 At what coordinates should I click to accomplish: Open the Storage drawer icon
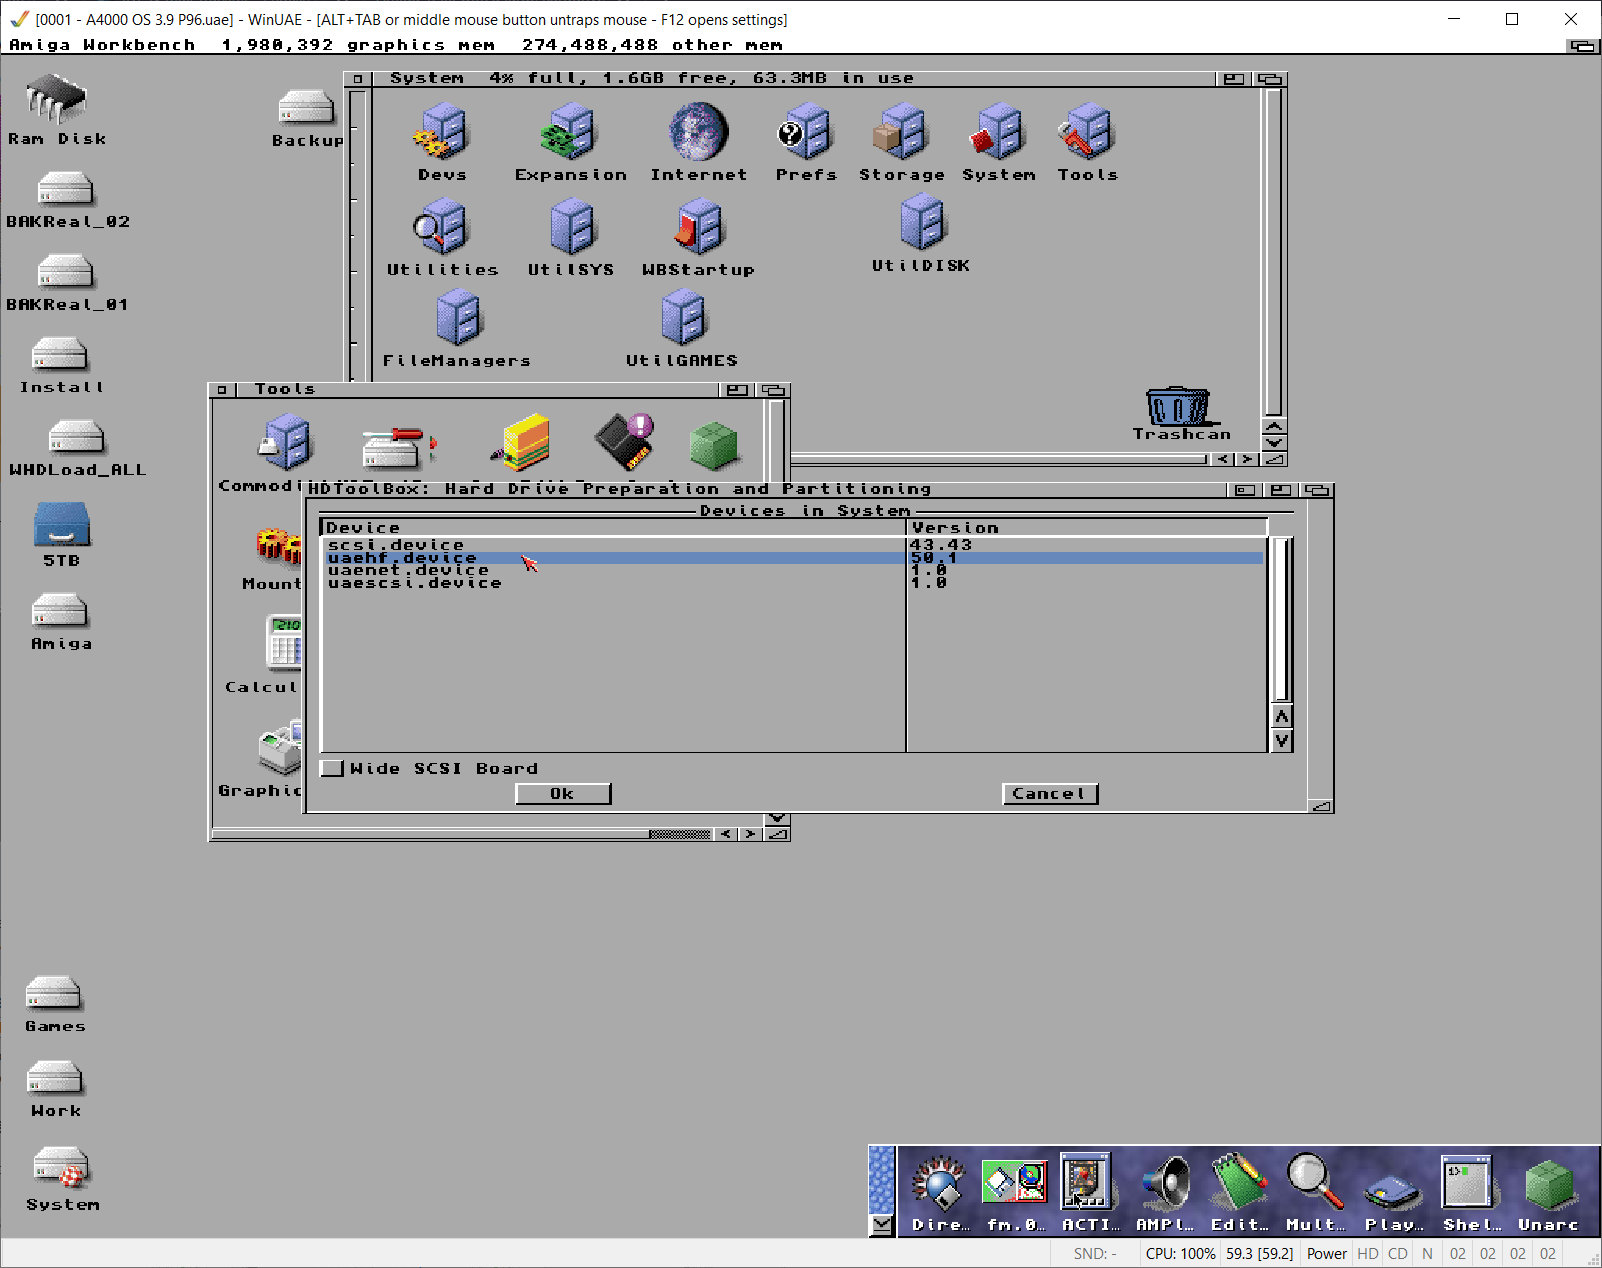pos(902,142)
